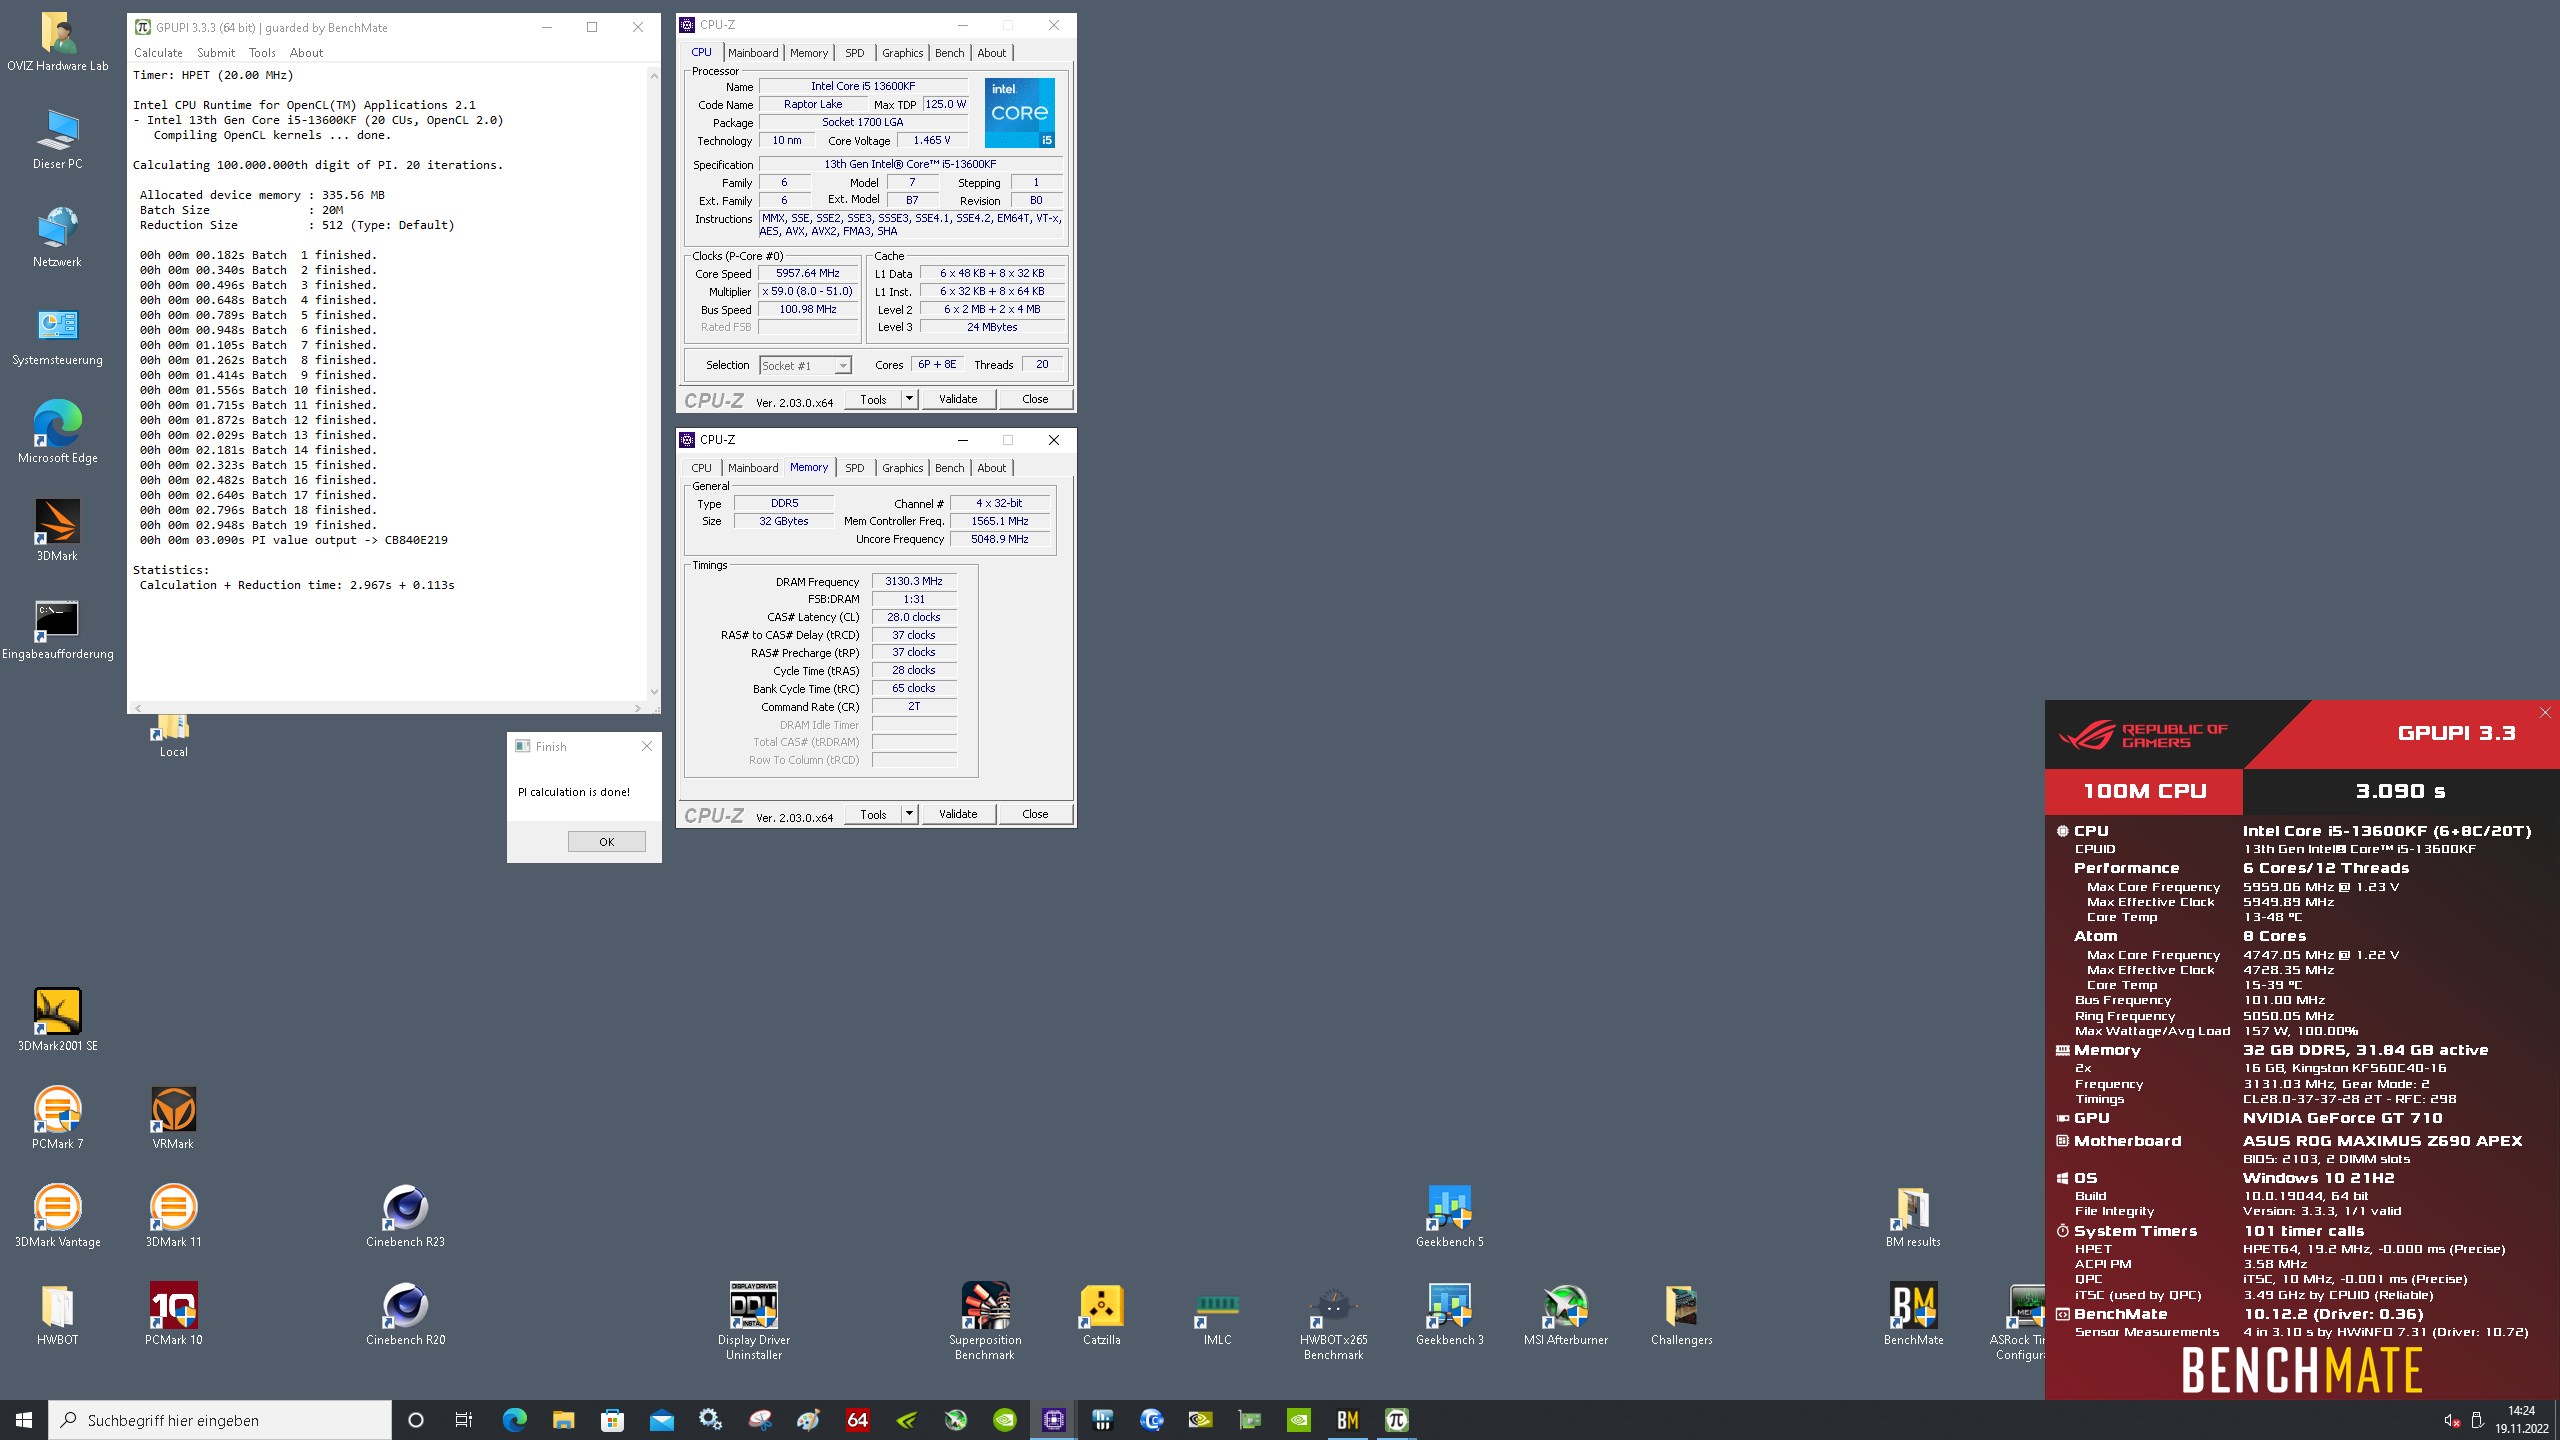Open the OVIZ Hardware Lab desktop folder
This screenshot has height=1440, width=2560.
pyautogui.click(x=57, y=41)
